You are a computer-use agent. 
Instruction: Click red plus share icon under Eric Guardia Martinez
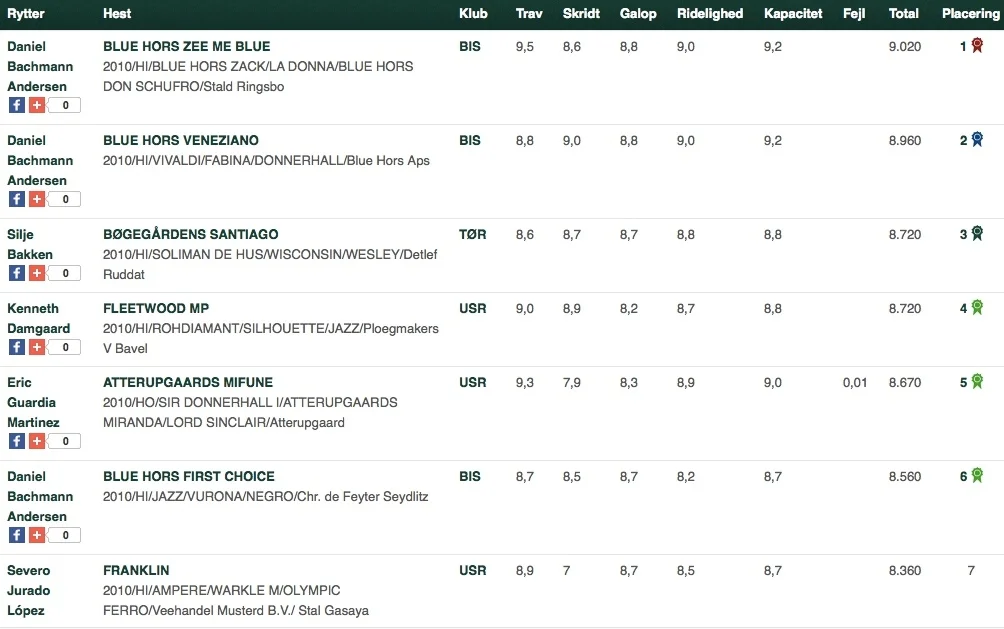pos(37,441)
